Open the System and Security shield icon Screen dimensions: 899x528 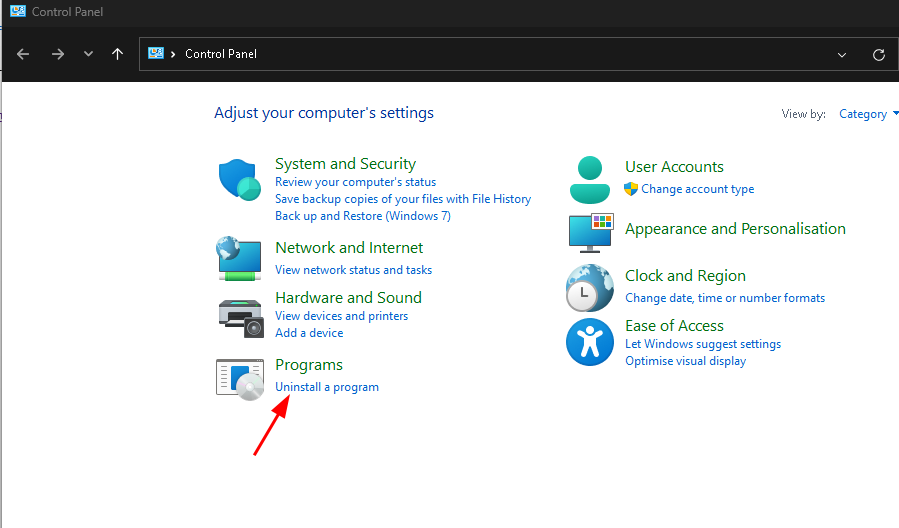(x=240, y=180)
